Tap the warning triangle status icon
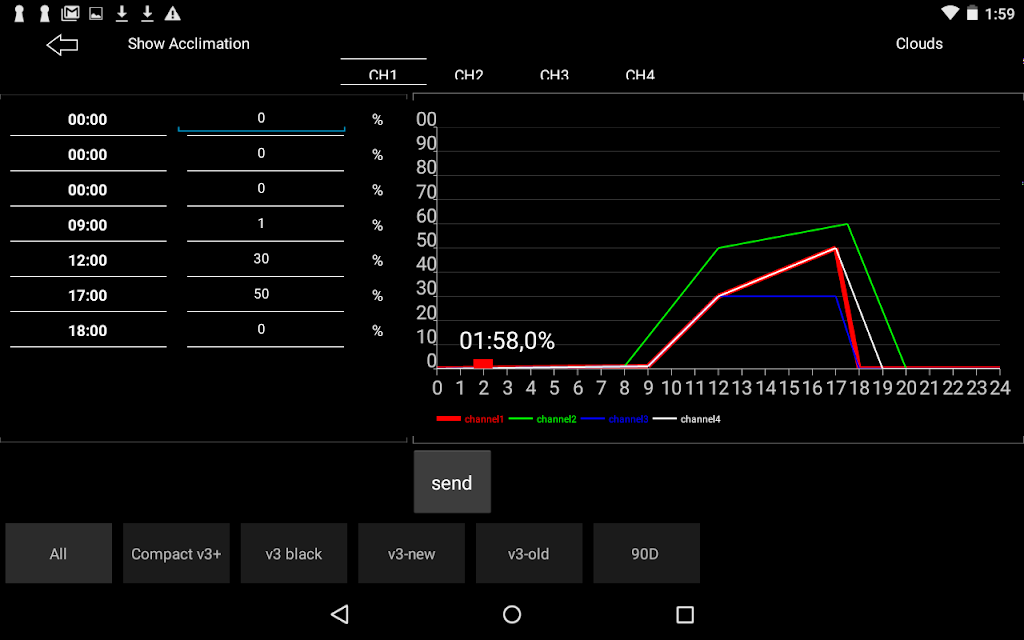Screen dimensions: 1024x640 (172, 13)
